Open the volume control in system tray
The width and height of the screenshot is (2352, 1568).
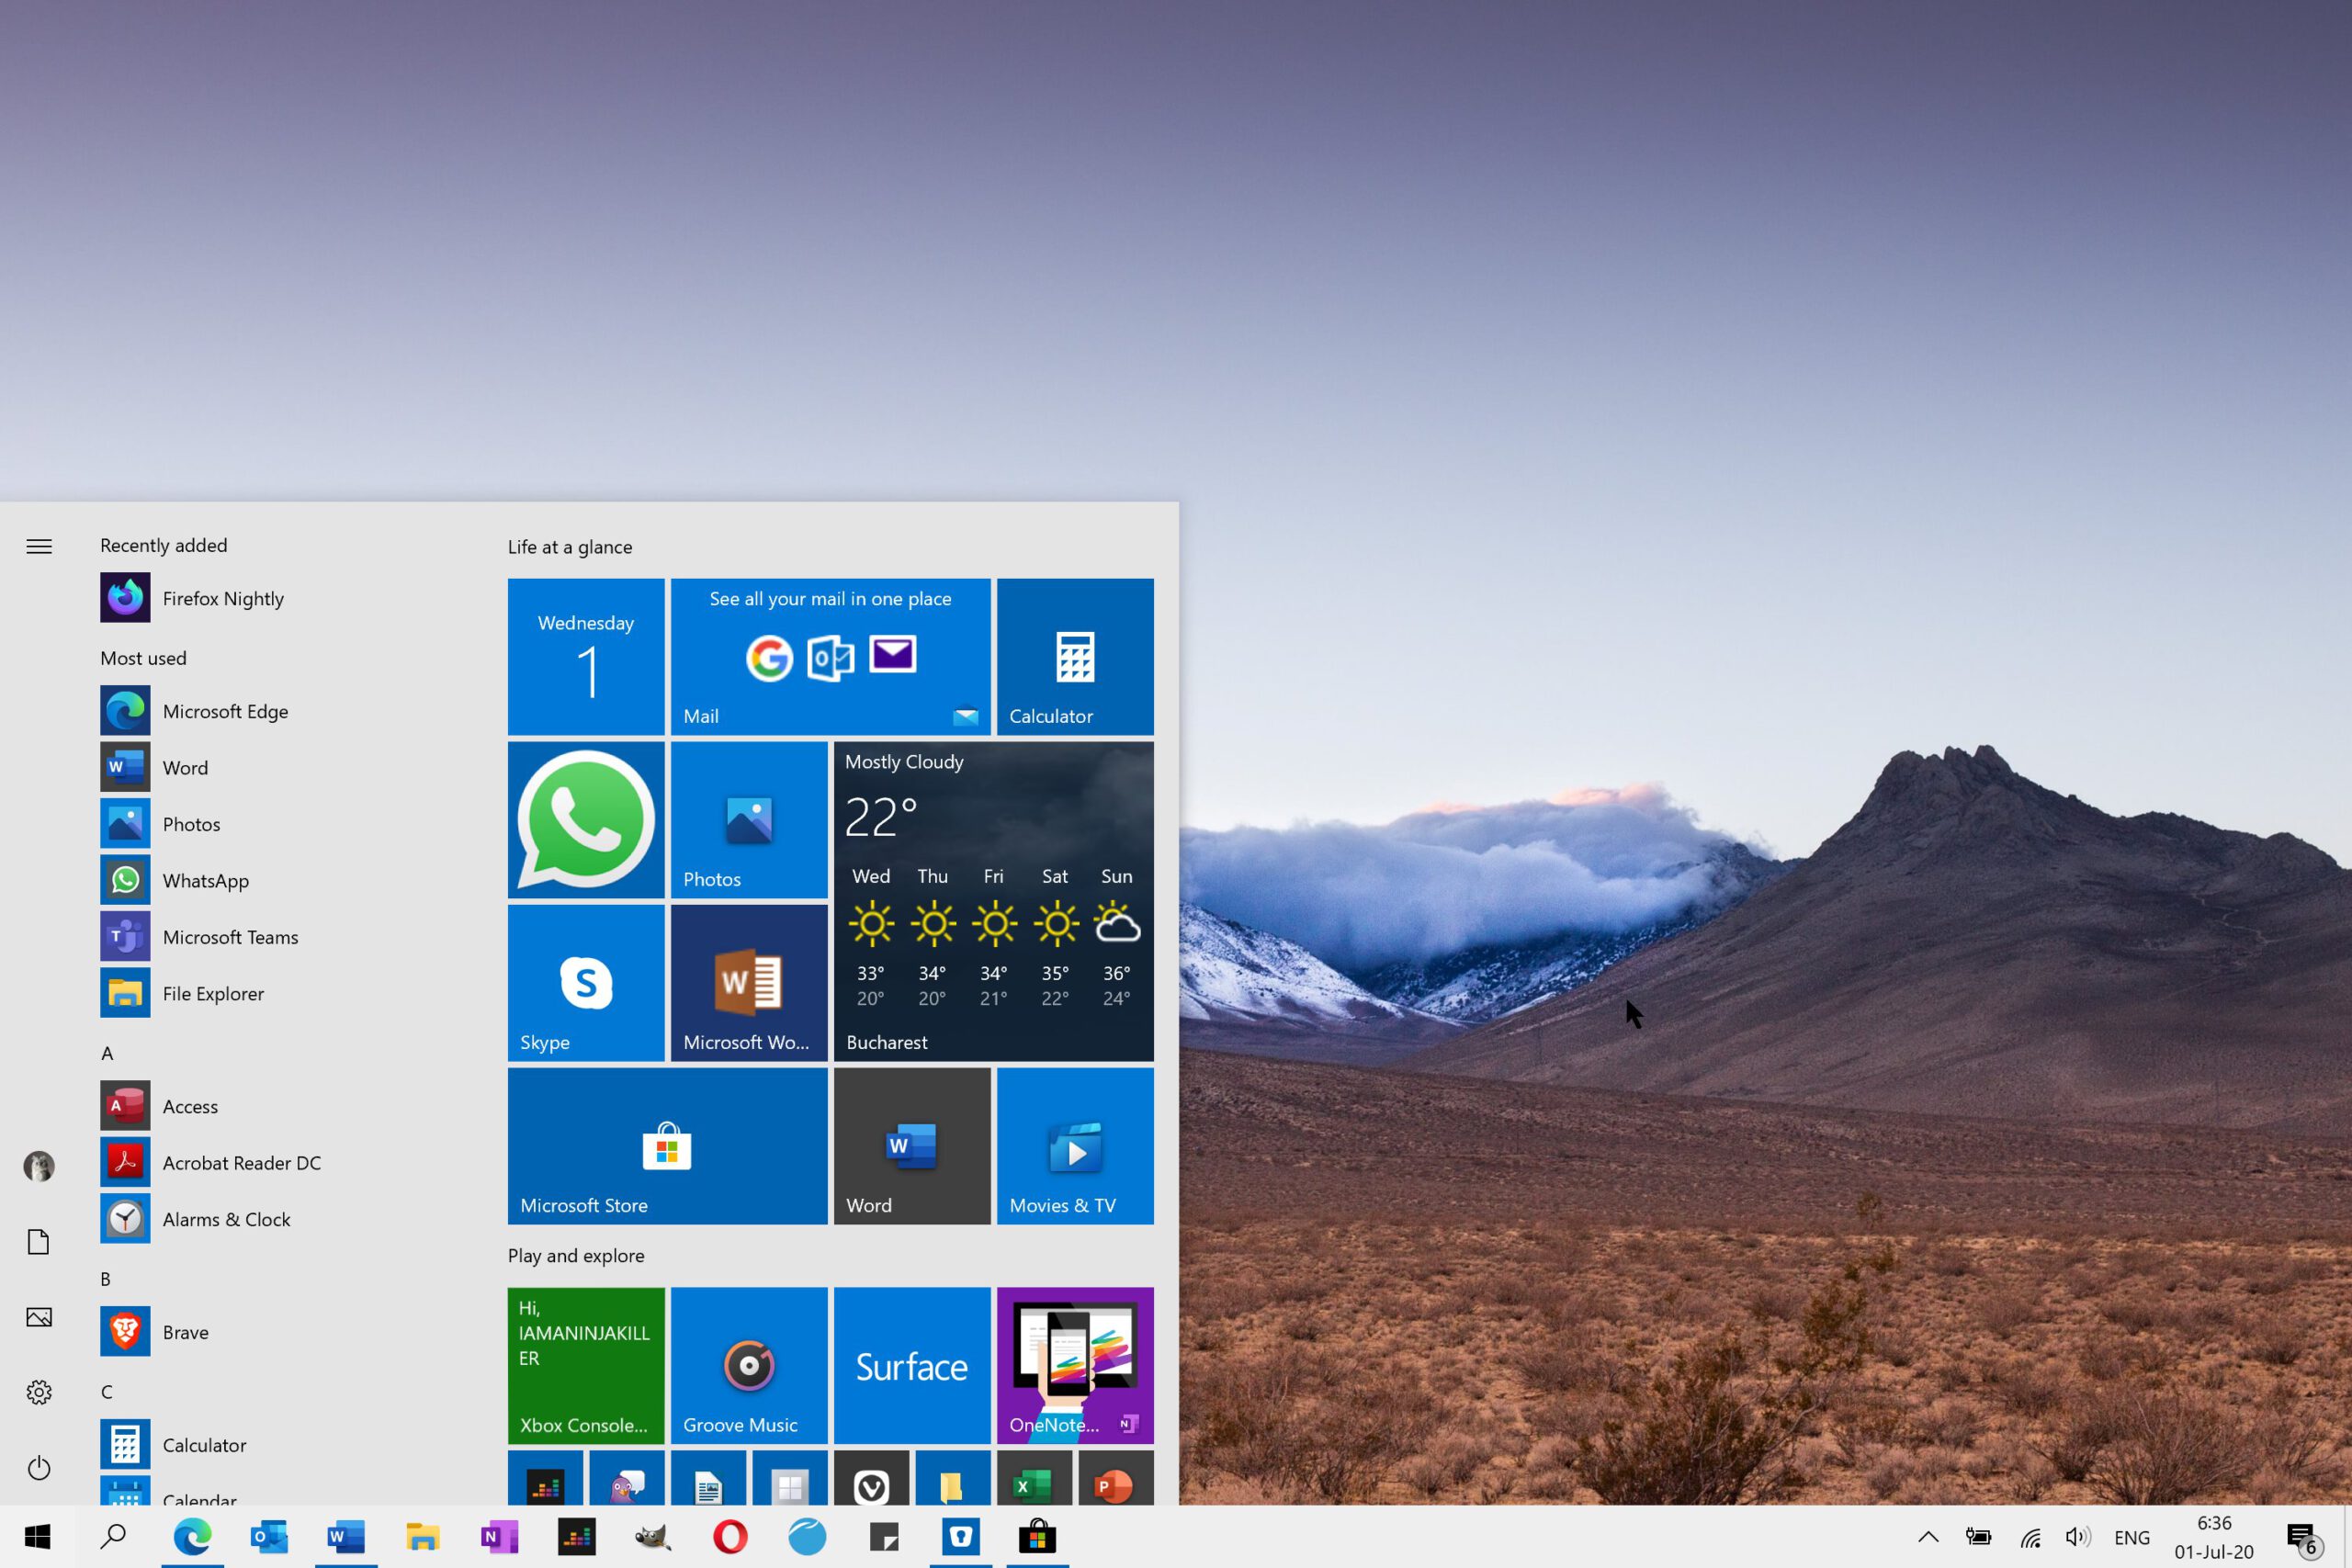(x=2078, y=1537)
